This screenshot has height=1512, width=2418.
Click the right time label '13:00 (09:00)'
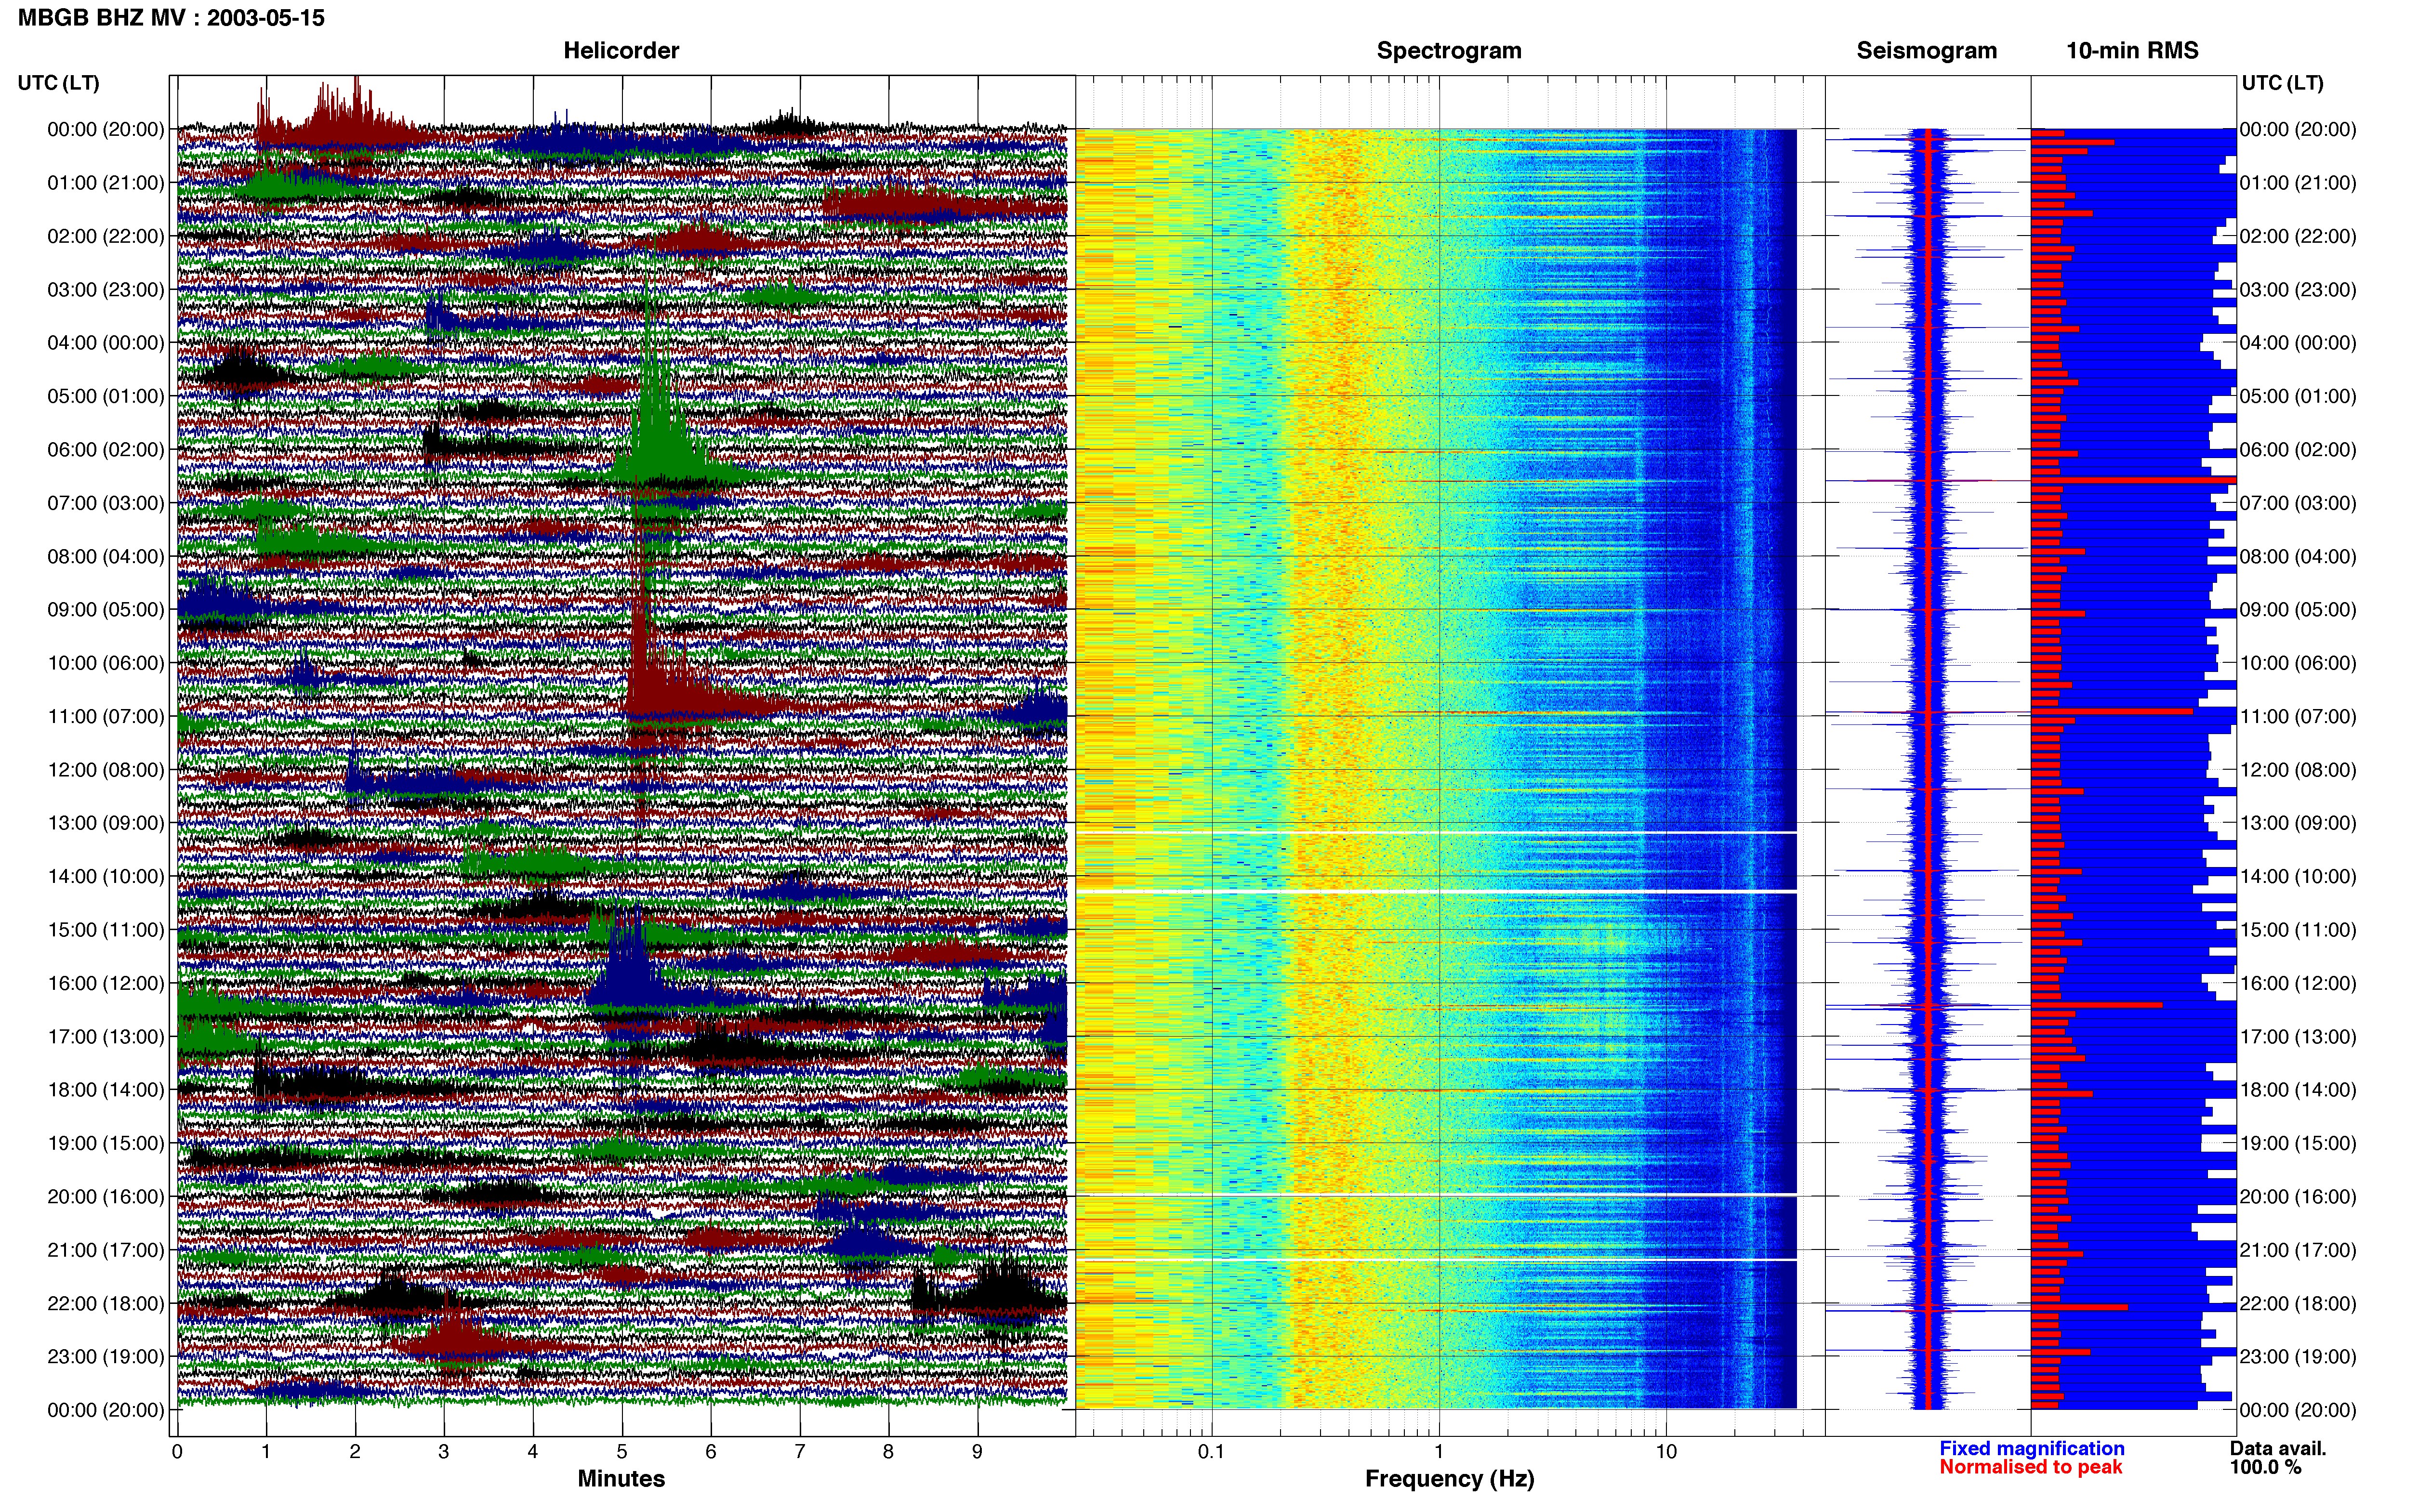pos(2298,824)
